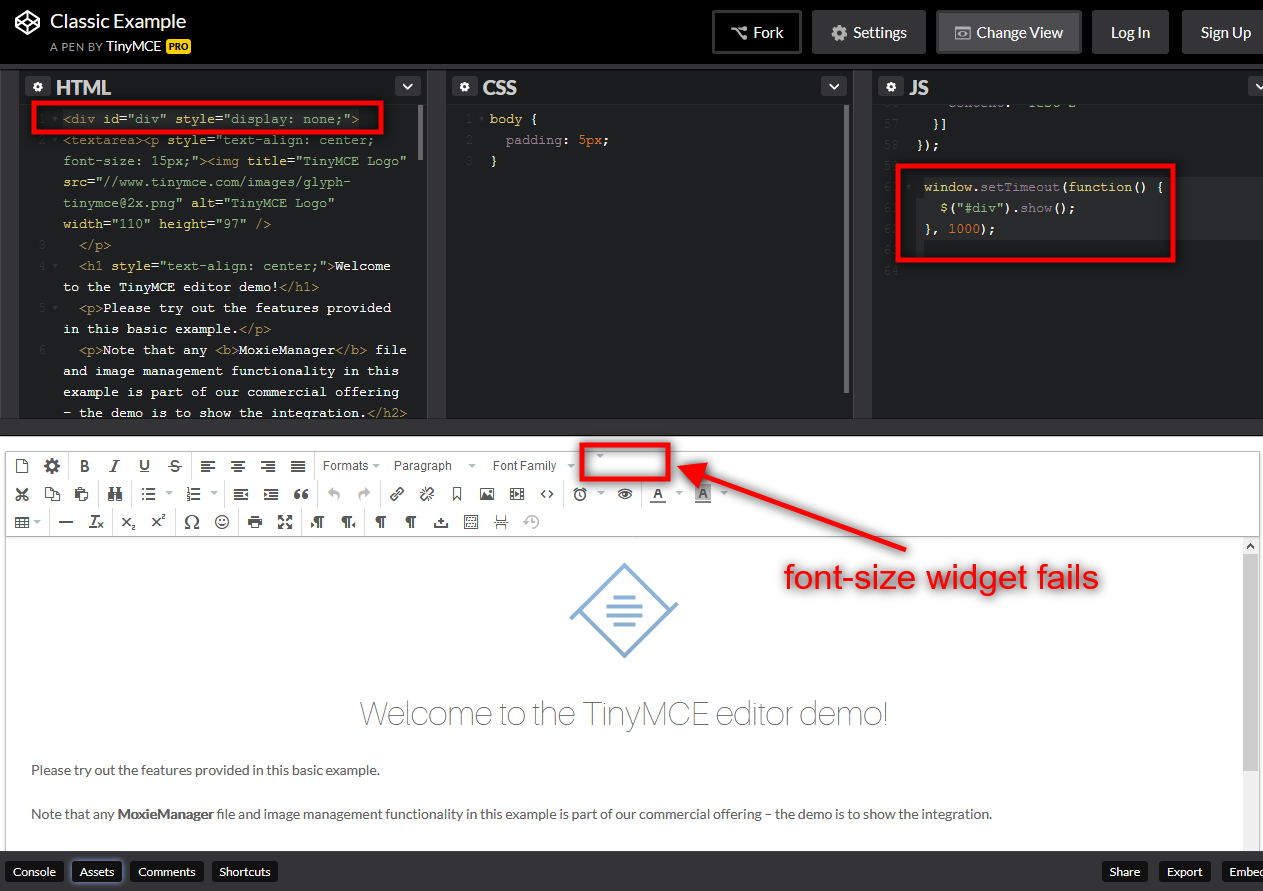Click the Change View button
Image resolution: width=1263 pixels, height=891 pixels.
coord(1008,33)
